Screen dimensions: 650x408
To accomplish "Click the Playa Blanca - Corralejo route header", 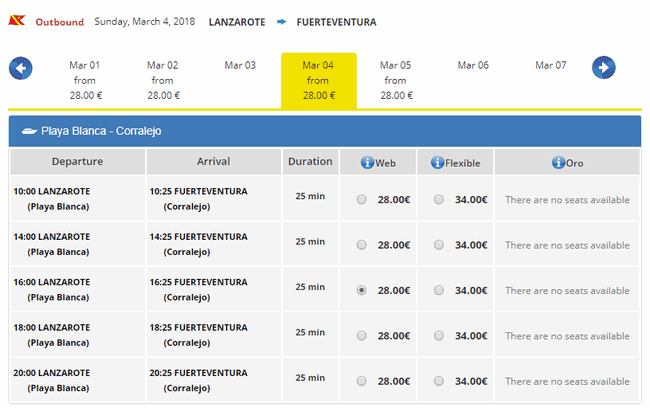I will [x=325, y=131].
